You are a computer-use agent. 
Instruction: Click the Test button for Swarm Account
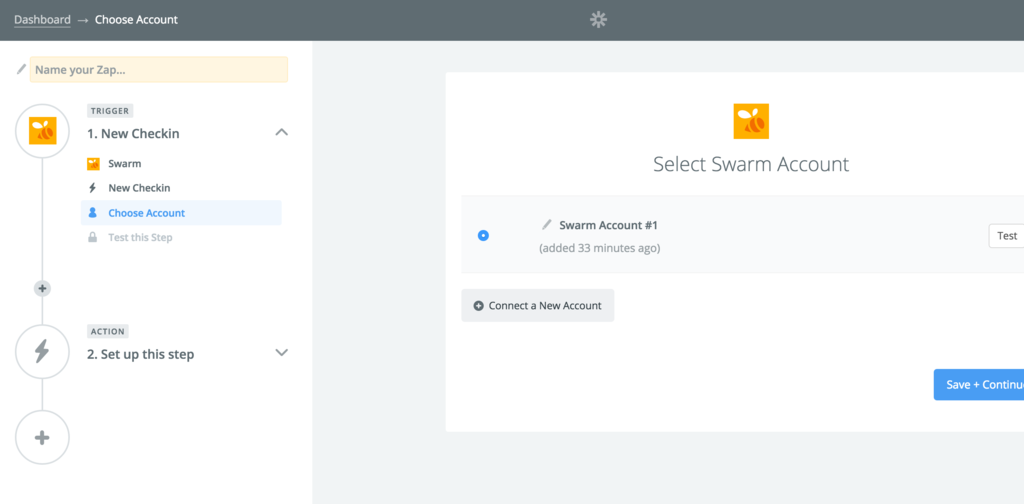[1006, 236]
